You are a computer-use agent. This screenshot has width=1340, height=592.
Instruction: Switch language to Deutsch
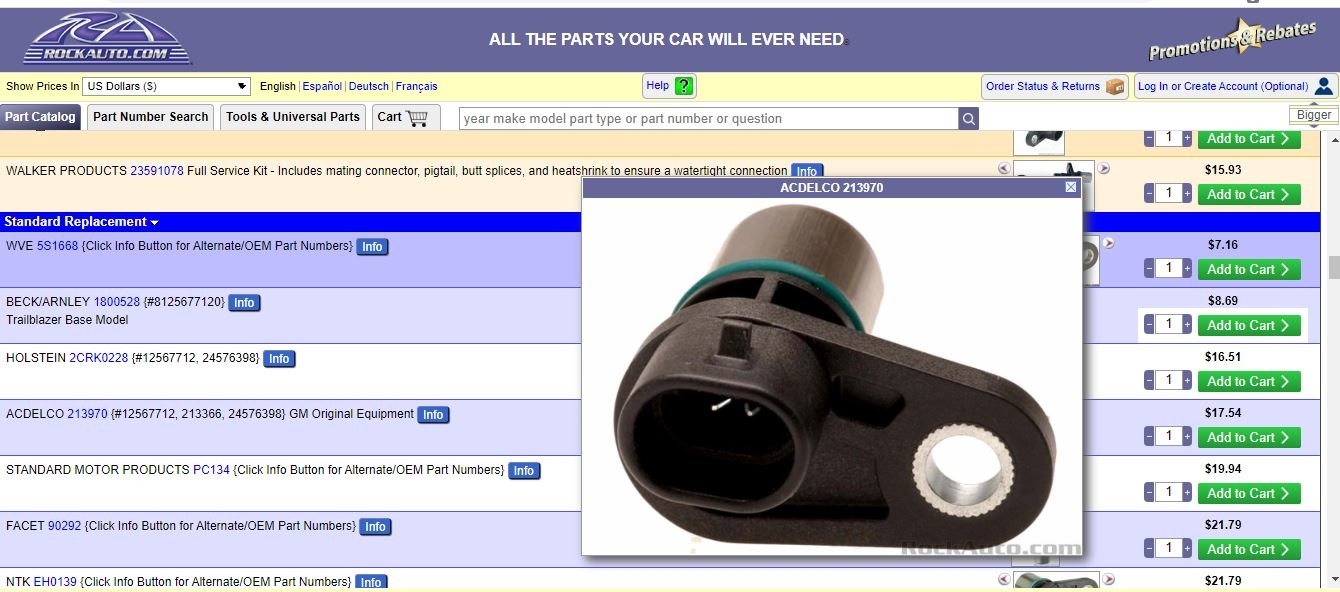(369, 87)
